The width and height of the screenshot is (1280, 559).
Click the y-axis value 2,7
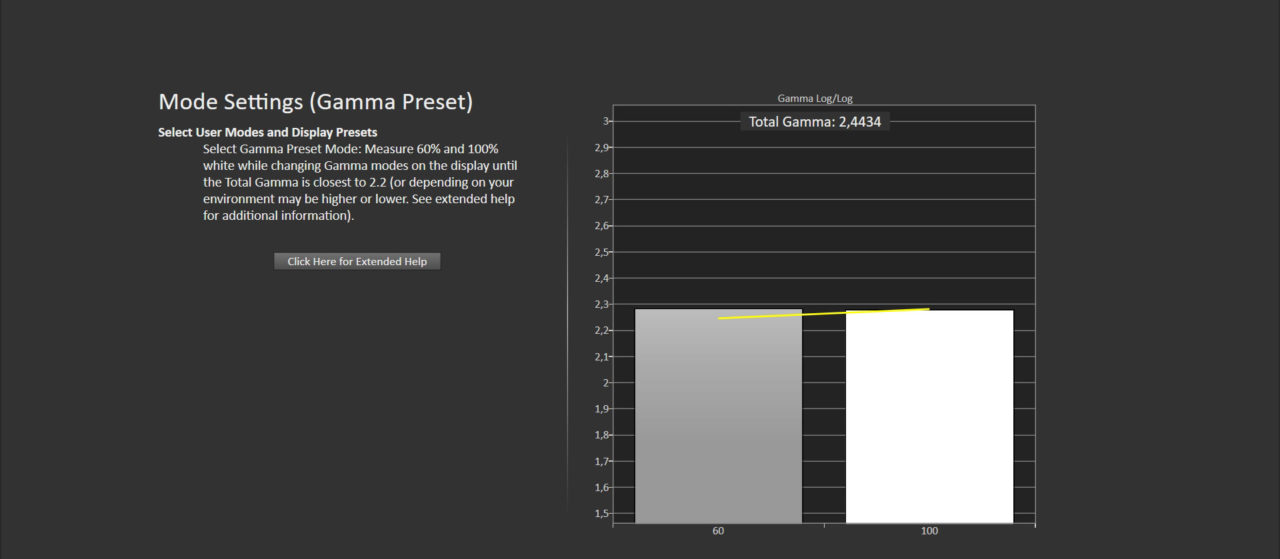[601, 200]
